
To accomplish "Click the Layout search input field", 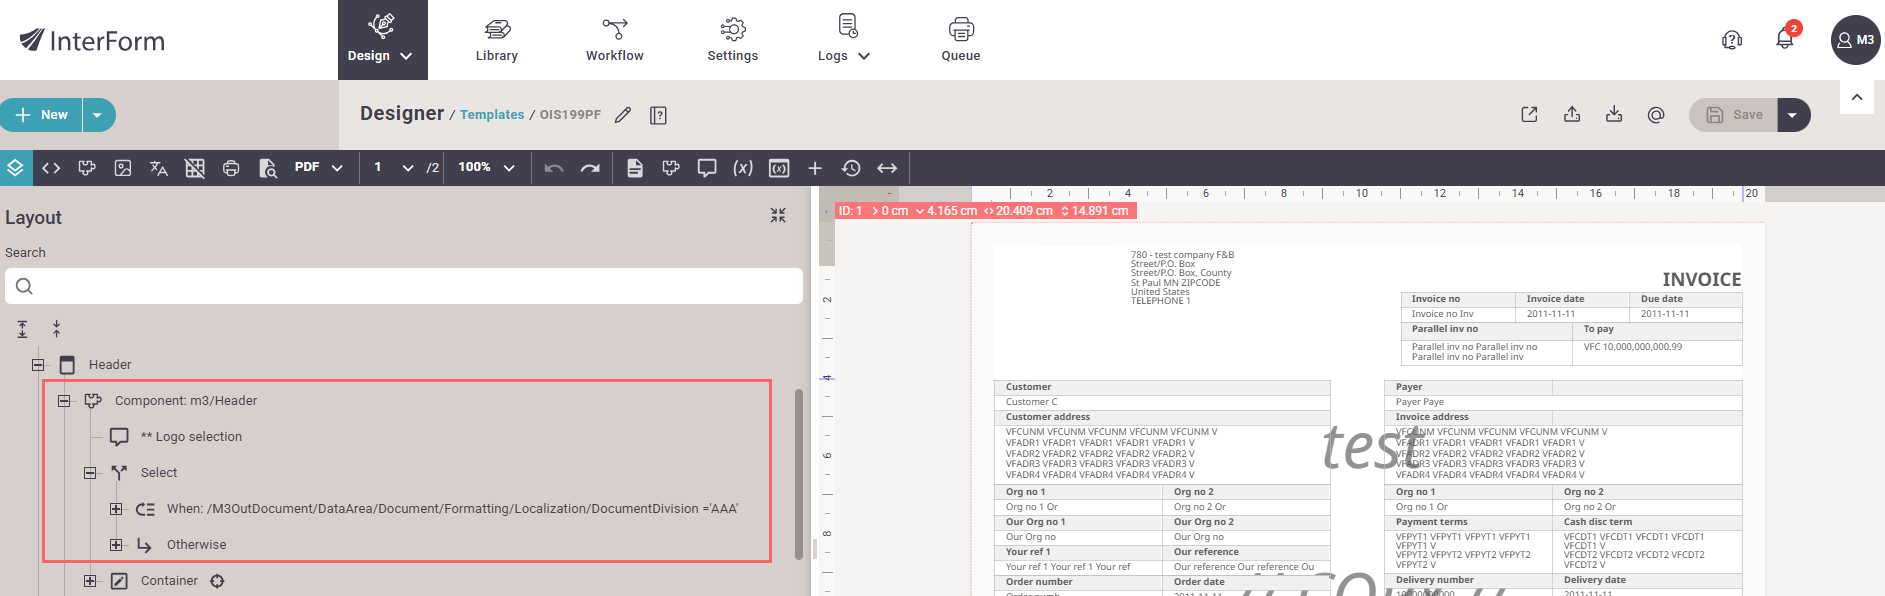I will coord(404,286).
